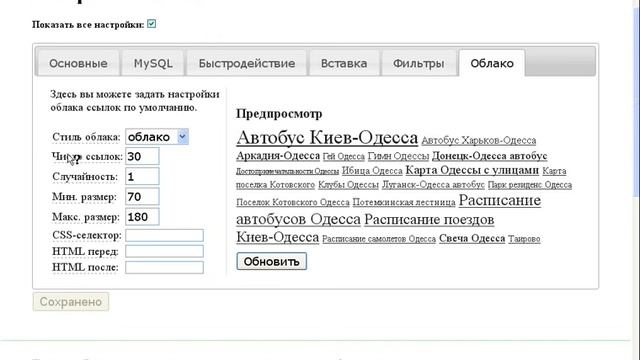The width and height of the screenshot is (640, 360).
Task: Click the Макс. размер field
Action: pyautogui.click(x=142, y=217)
